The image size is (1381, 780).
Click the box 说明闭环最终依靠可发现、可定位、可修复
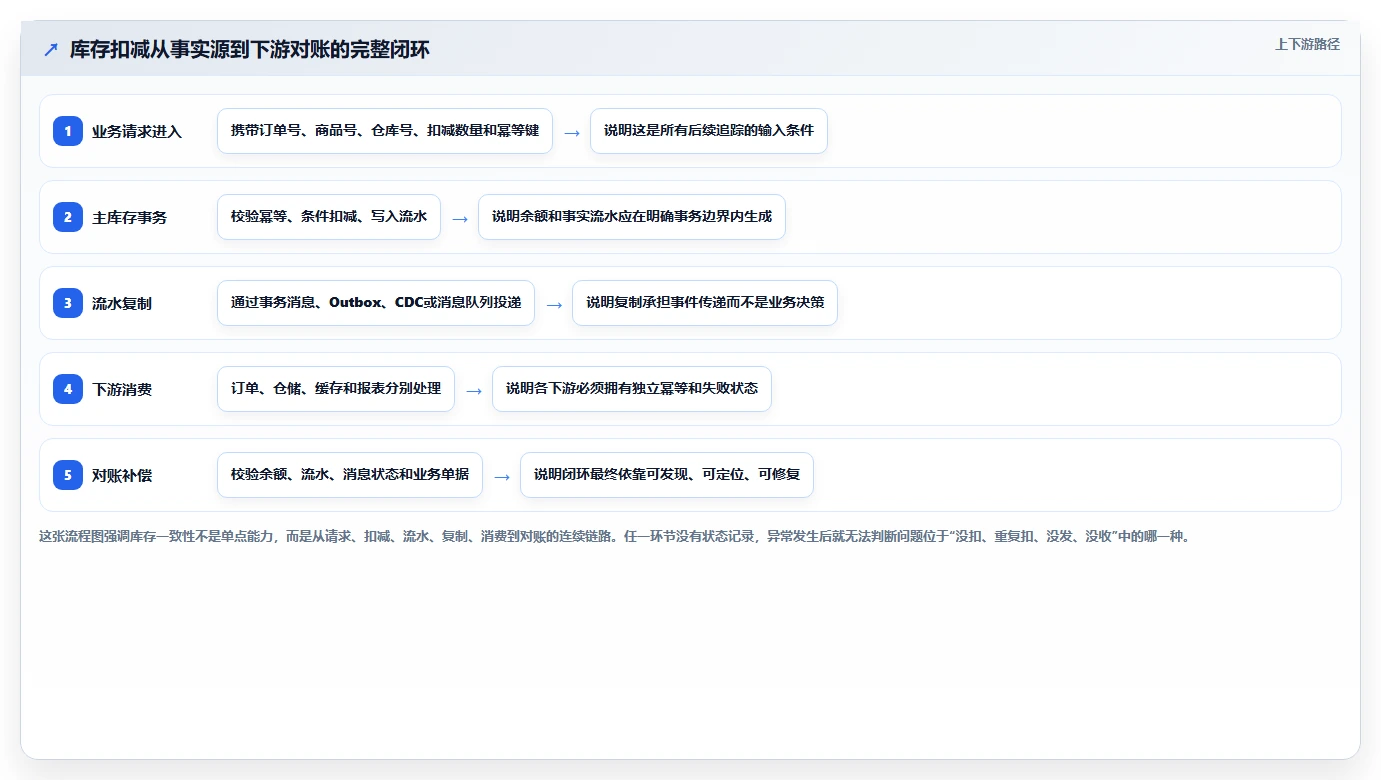click(x=667, y=475)
